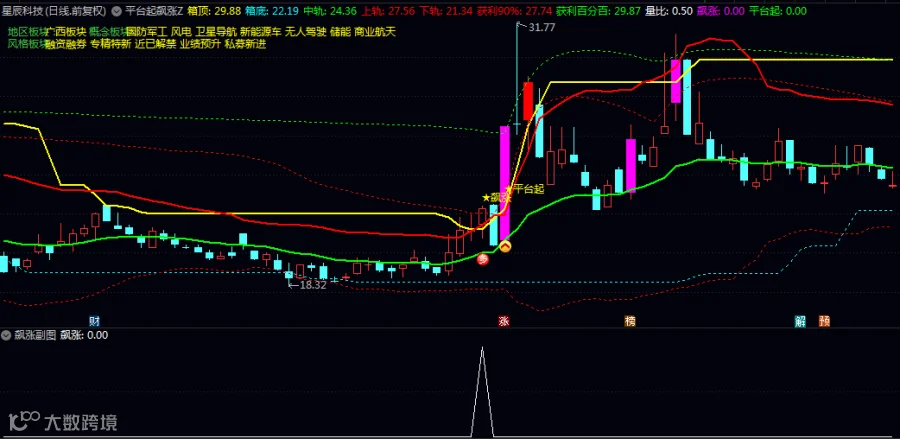Open the 新能源车 concept tag
Image resolution: width=900 pixels, height=439 pixels.
[x=260, y=32]
